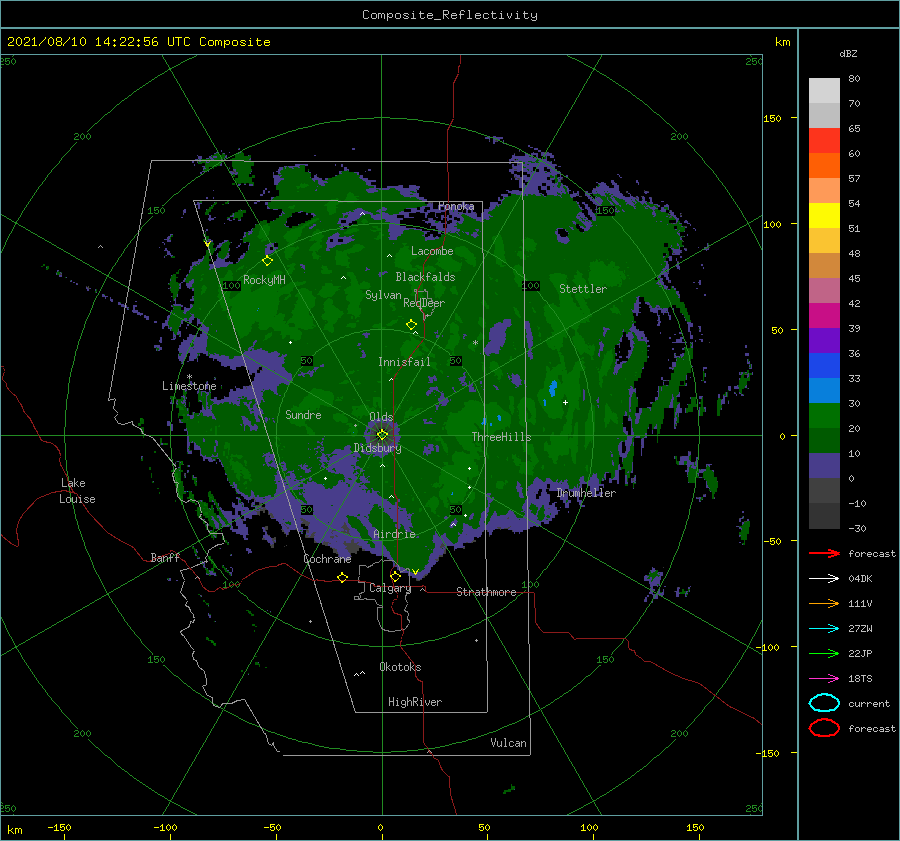The width and height of the screenshot is (900, 841).
Task: Click the Drumheller label
Action: pyautogui.click(x=586, y=493)
